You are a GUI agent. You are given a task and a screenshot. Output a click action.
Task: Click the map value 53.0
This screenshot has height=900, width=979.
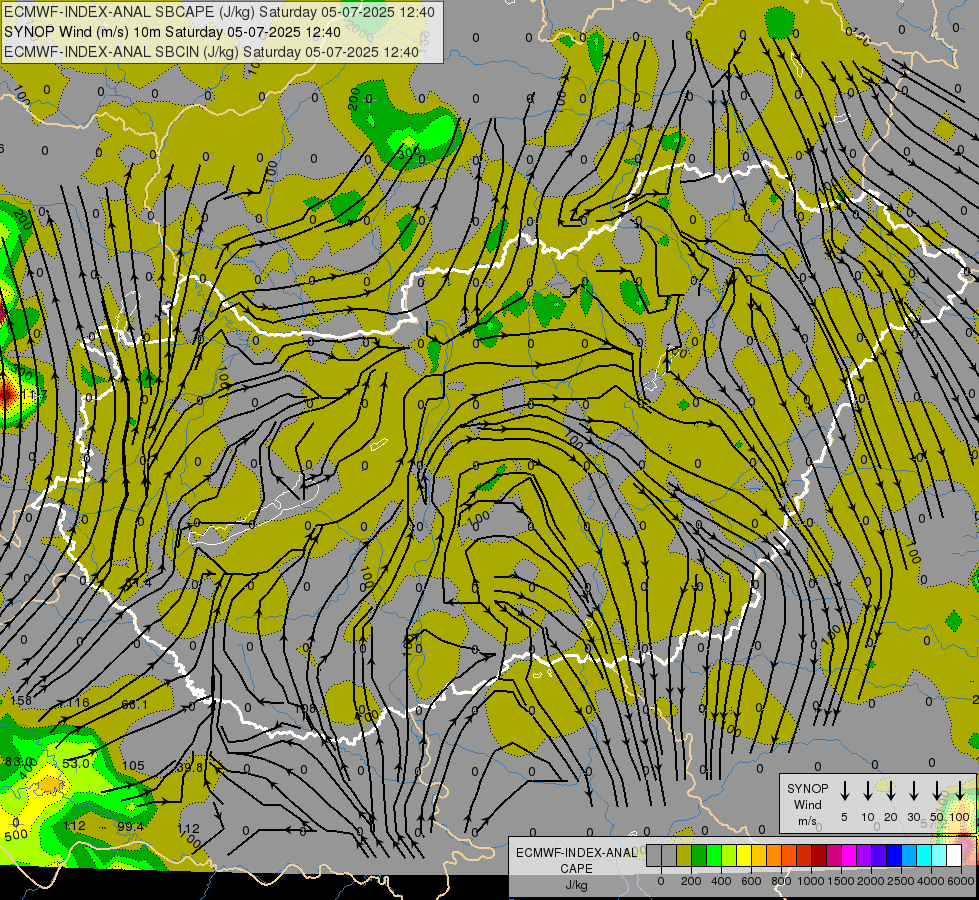click(76, 763)
